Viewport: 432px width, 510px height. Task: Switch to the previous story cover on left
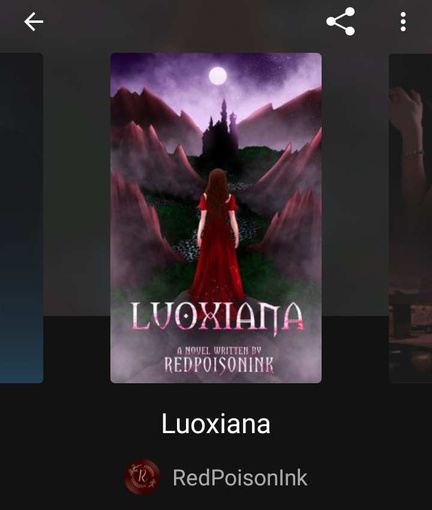(x=21, y=218)
